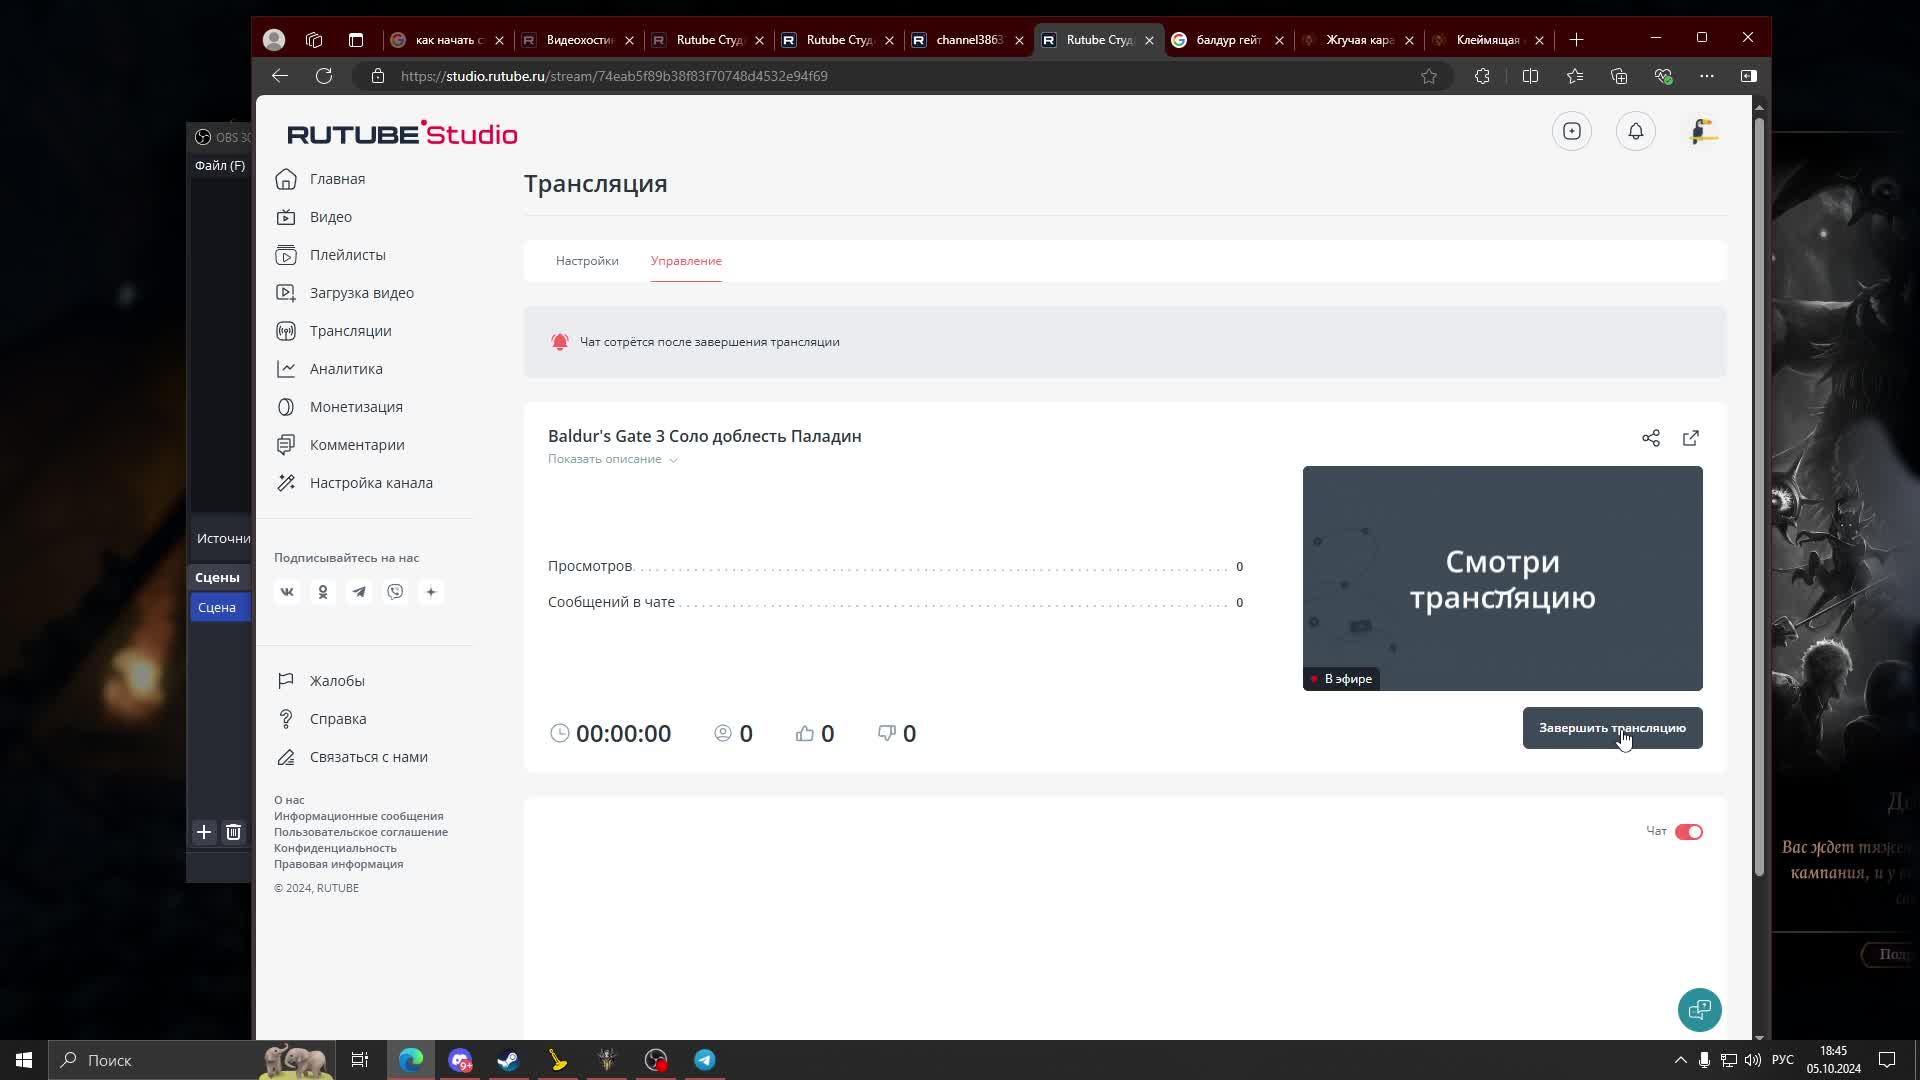This screenshot has width=1920, height=1080.
Task: Click the support chat bubble icon
Action: click(1699, 1010)
